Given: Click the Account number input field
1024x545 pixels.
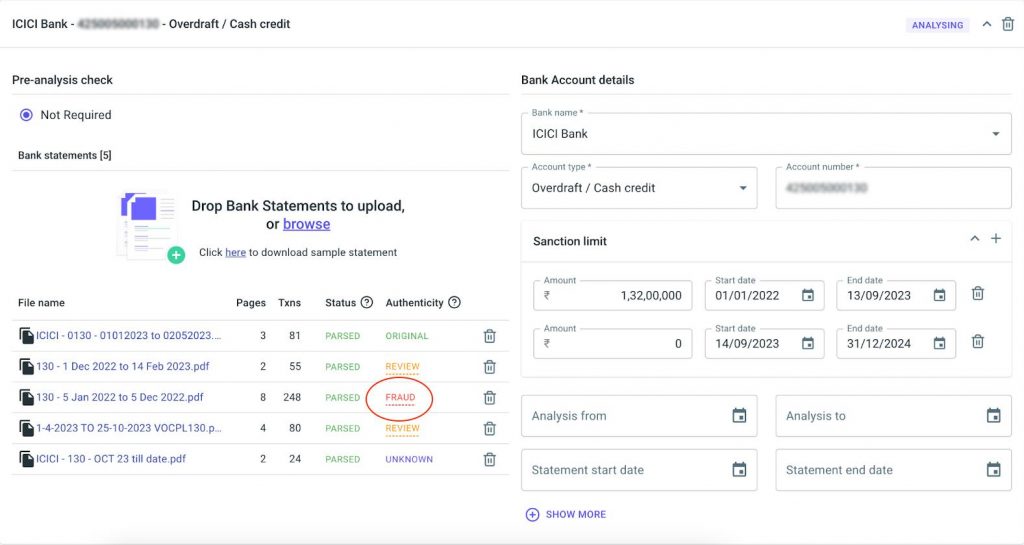Looking at the screenshot, I should point(893,188).
